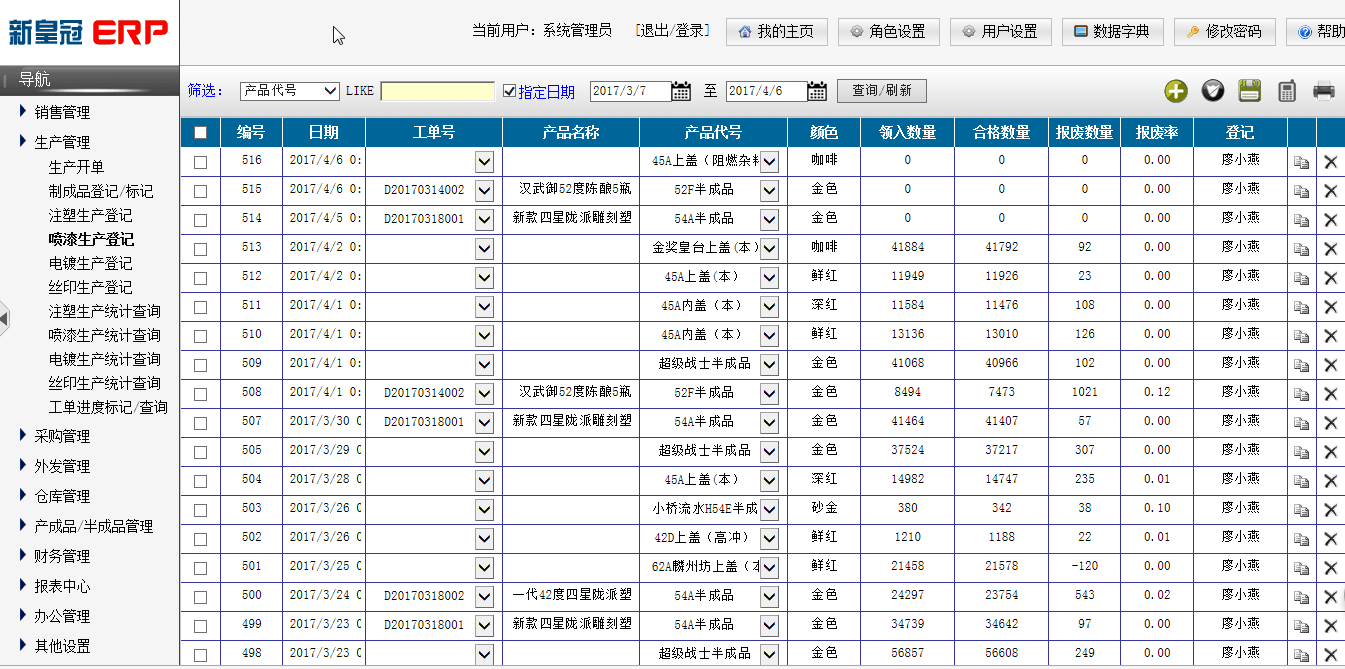Screen dimensions: 1345x669
Task: Click the black shield audit icon
Action: coord(1212,91)
